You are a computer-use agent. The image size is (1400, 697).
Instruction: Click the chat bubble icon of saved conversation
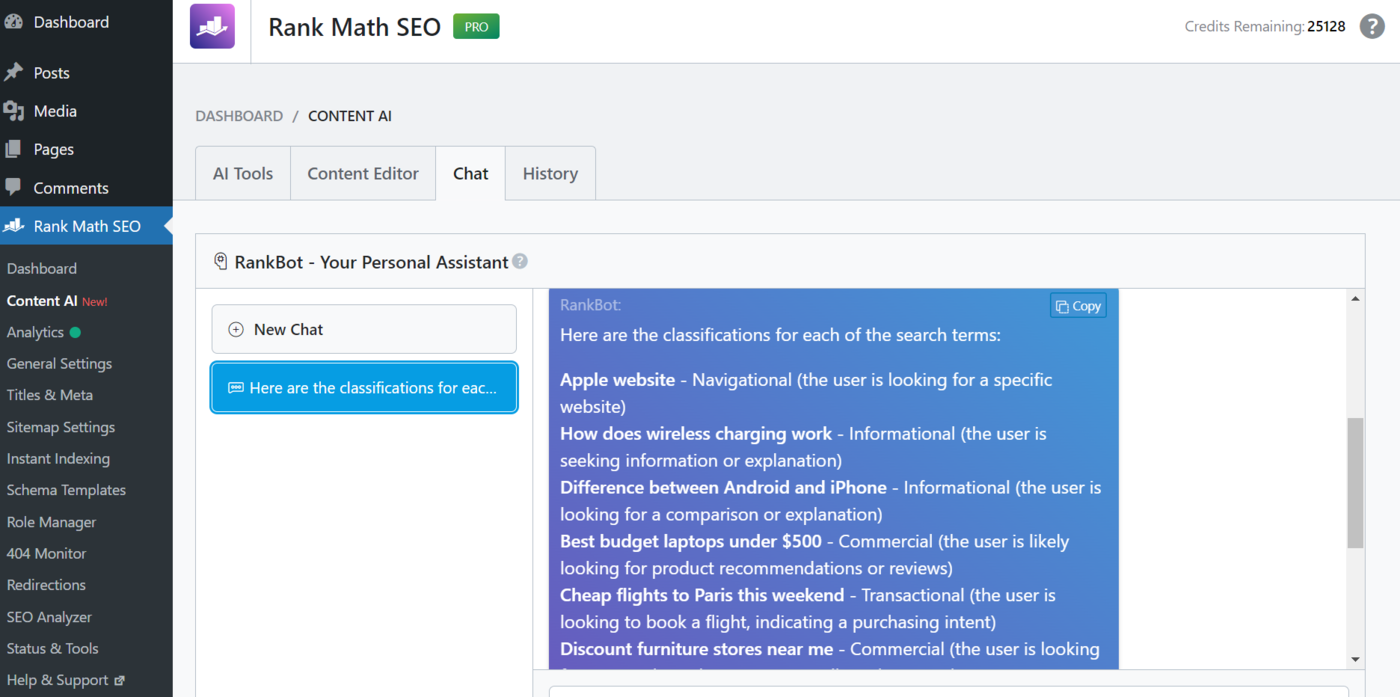tap(236, 388)
